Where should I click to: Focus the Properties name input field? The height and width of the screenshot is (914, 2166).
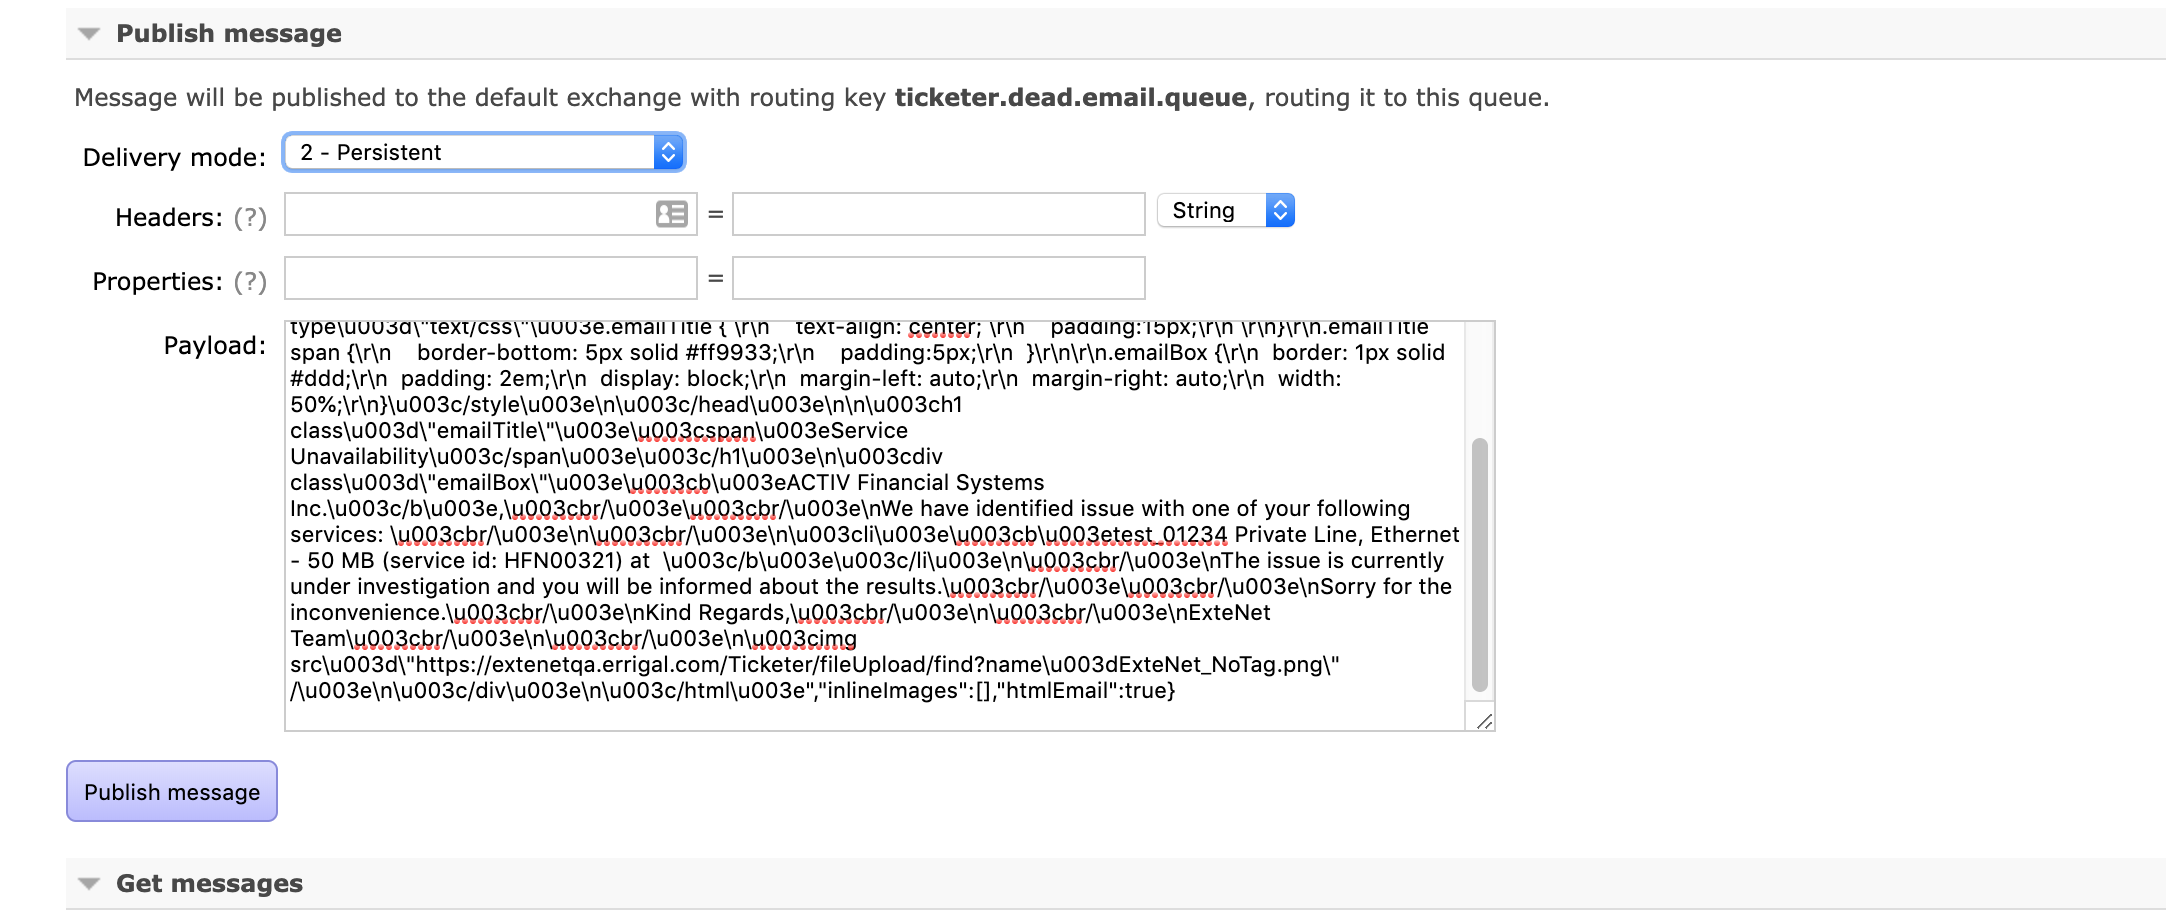coord(490,278)
